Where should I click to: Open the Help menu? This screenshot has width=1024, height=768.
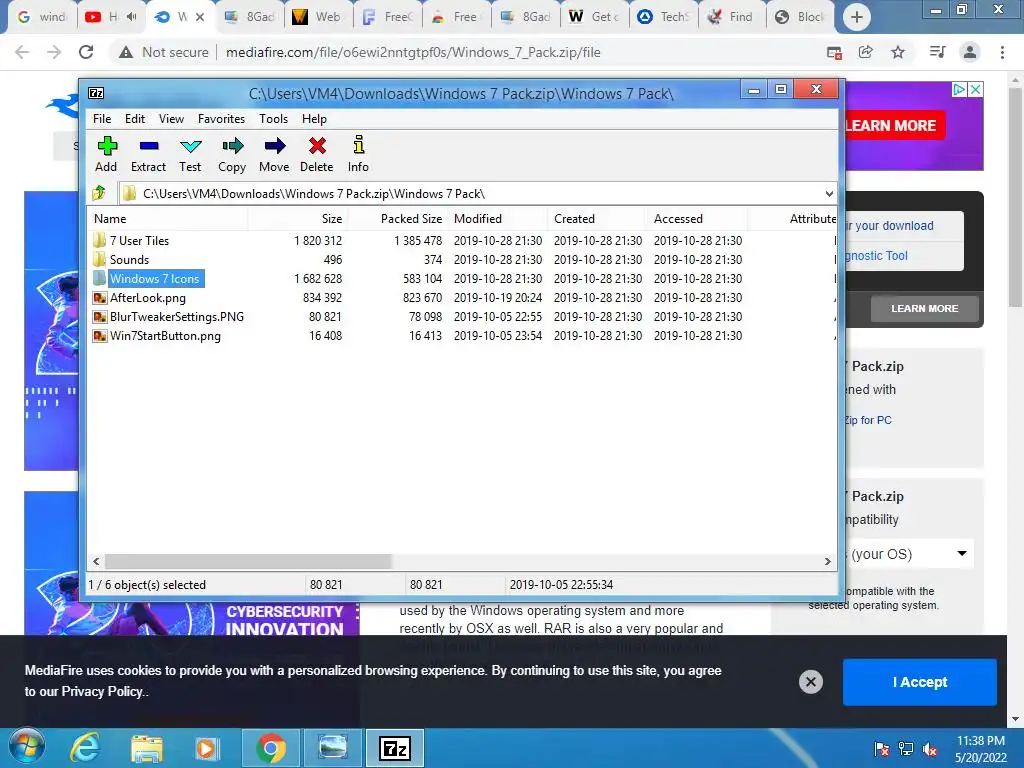click(314, 119)
